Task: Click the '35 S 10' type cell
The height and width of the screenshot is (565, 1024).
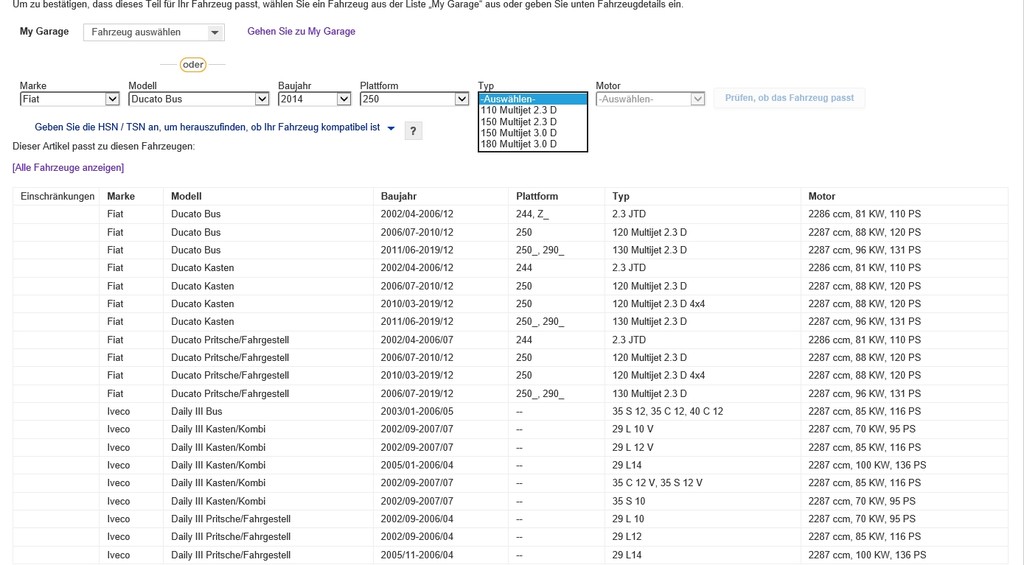Action: pyautogui.click(x=628, y=501)
